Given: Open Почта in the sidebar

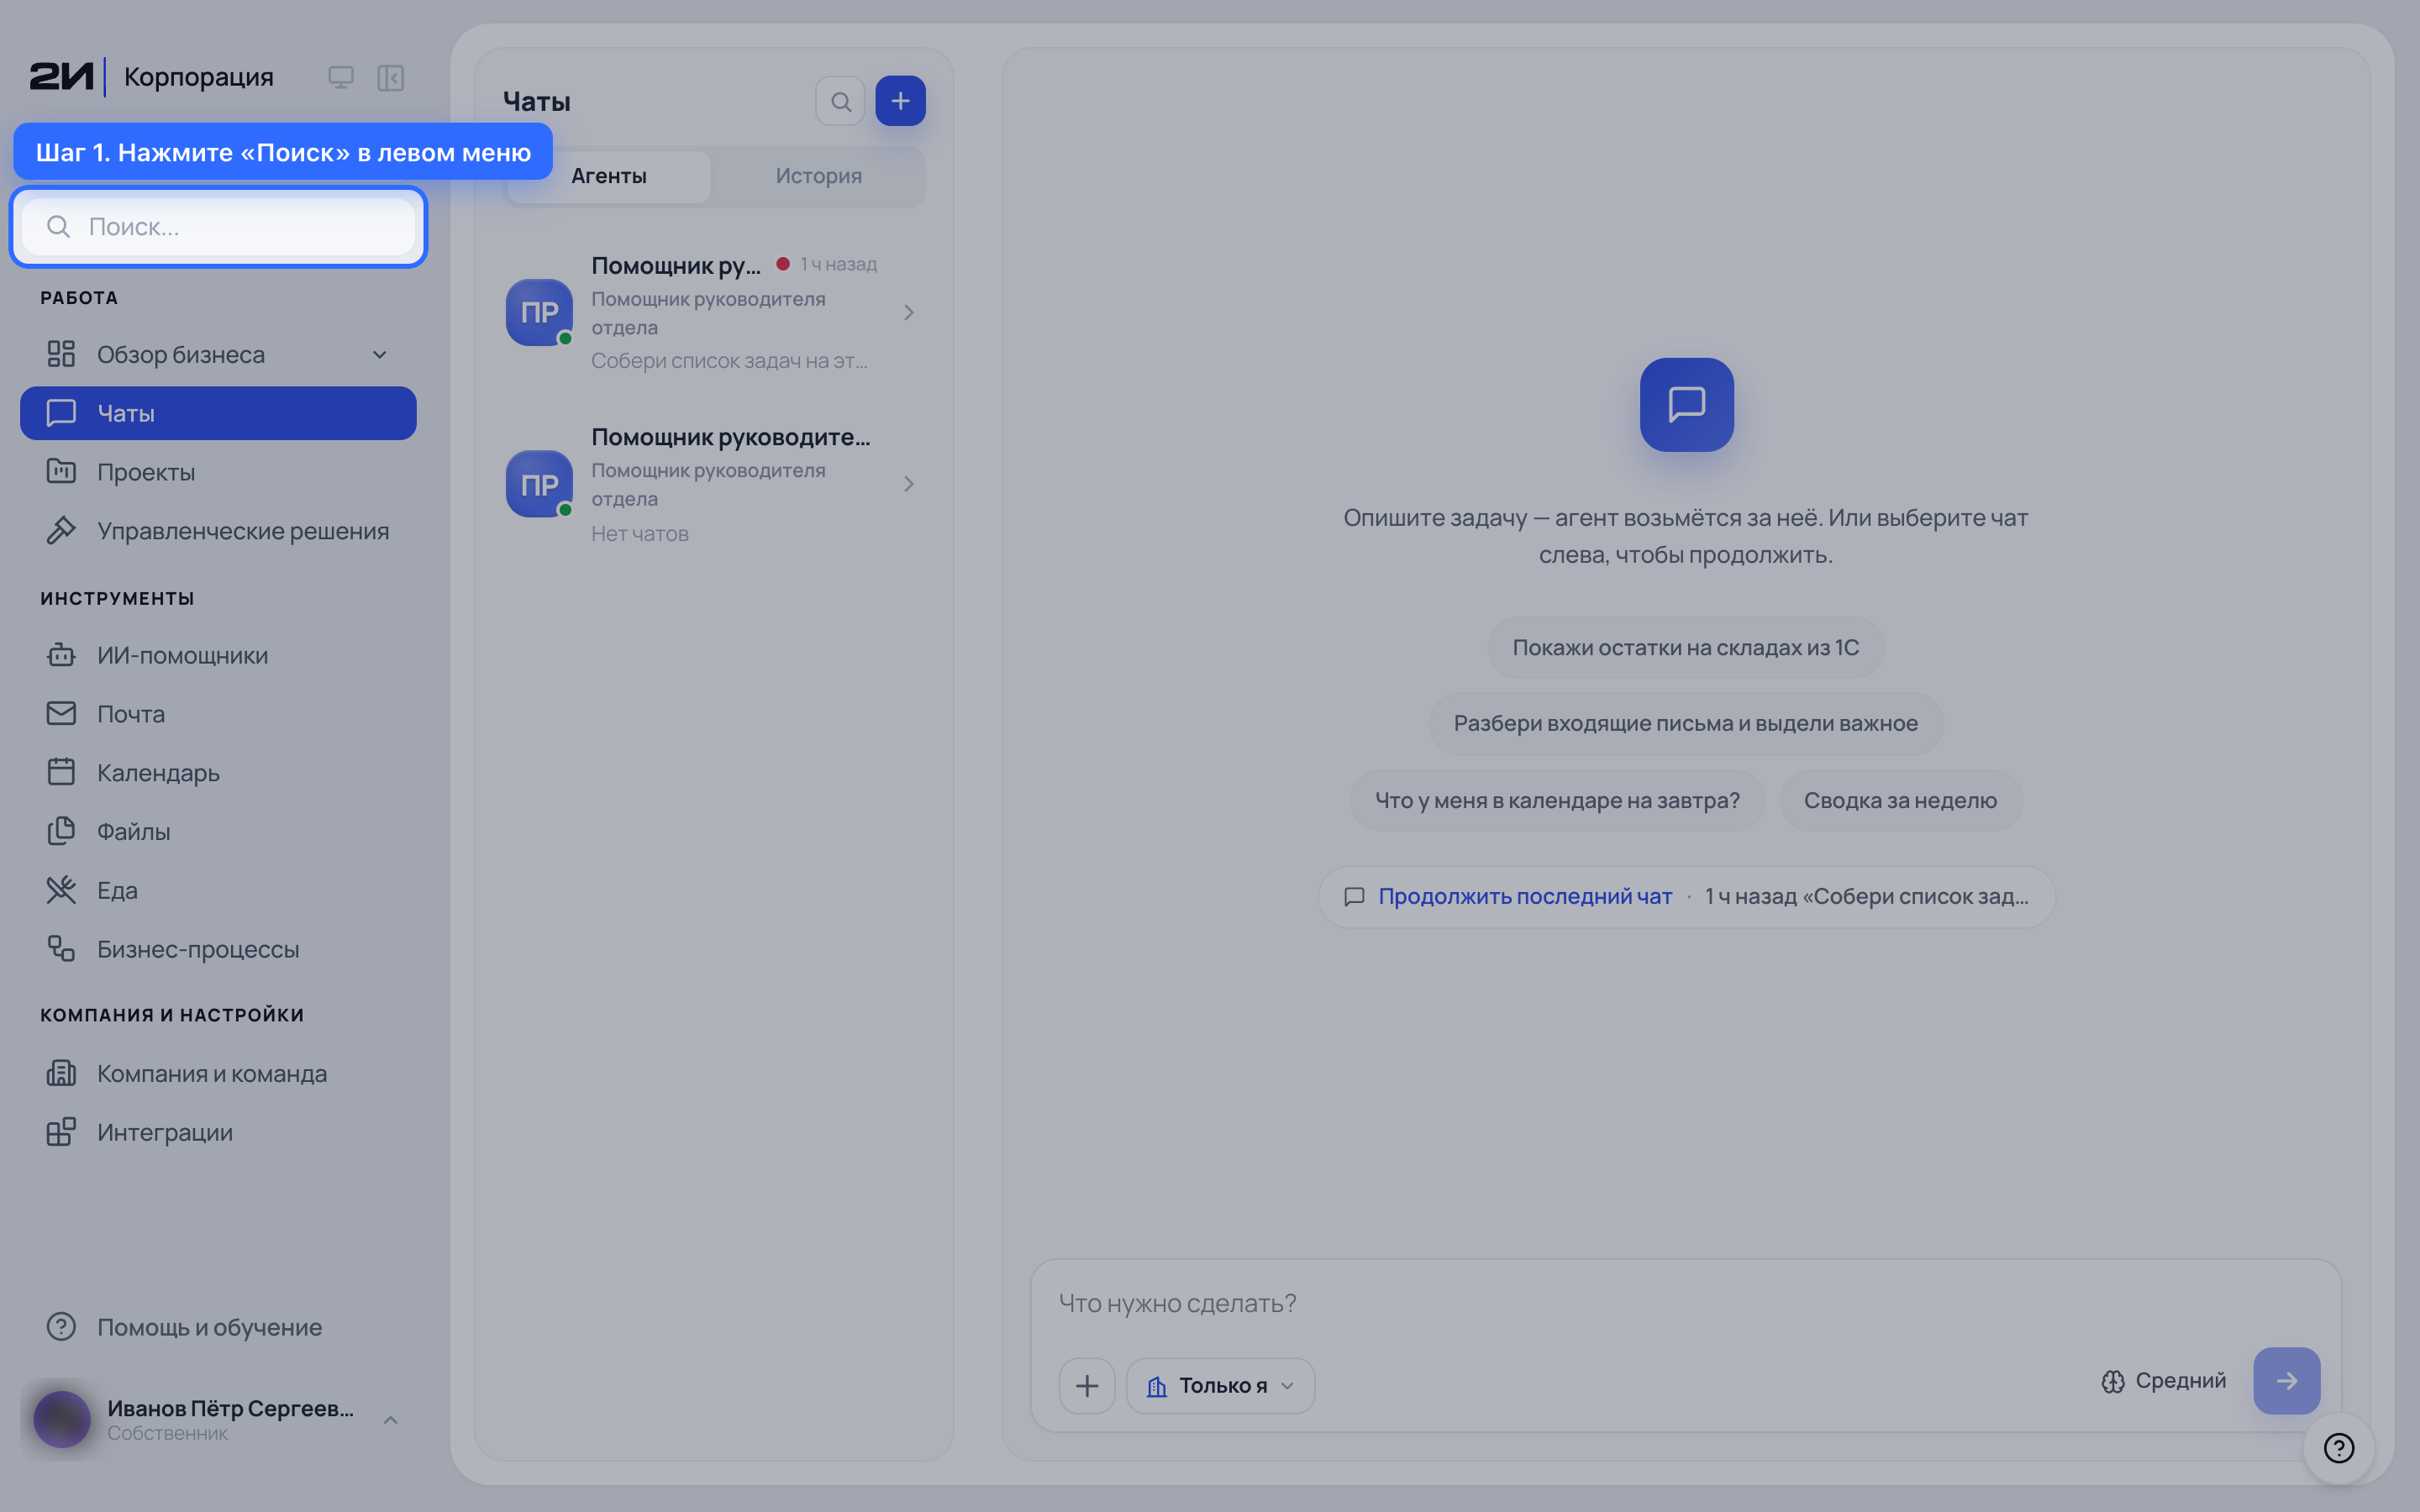Looking at the screenshot, I should point(218,714).
